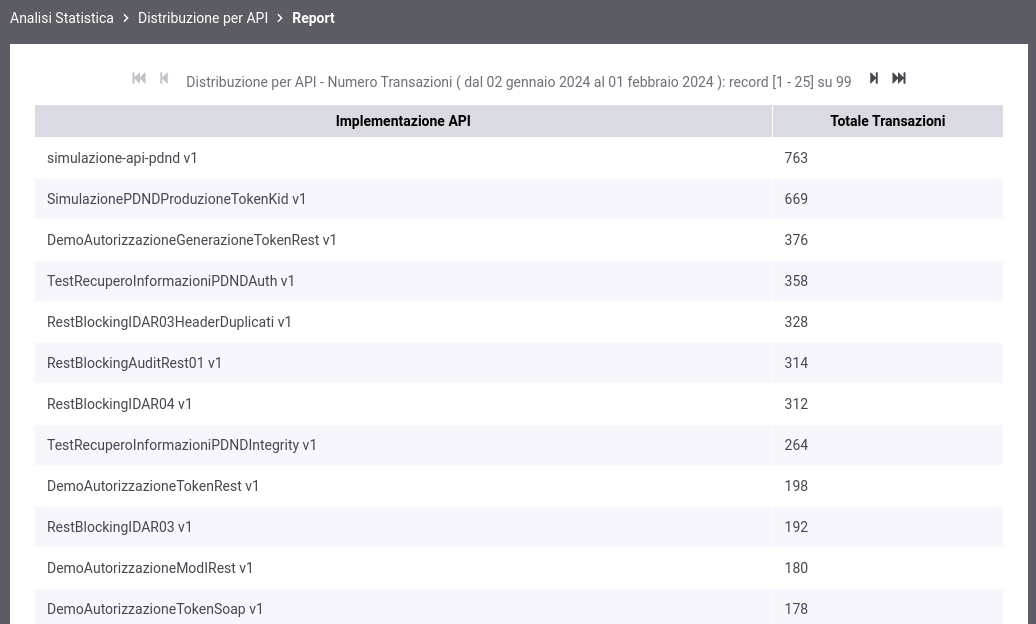Image resolution: width=1036 pixels, height=624 pixels.
Task: Select row SimulazionePDNDProduzioneTokenKid v1
Action: [x=519, y=199]
